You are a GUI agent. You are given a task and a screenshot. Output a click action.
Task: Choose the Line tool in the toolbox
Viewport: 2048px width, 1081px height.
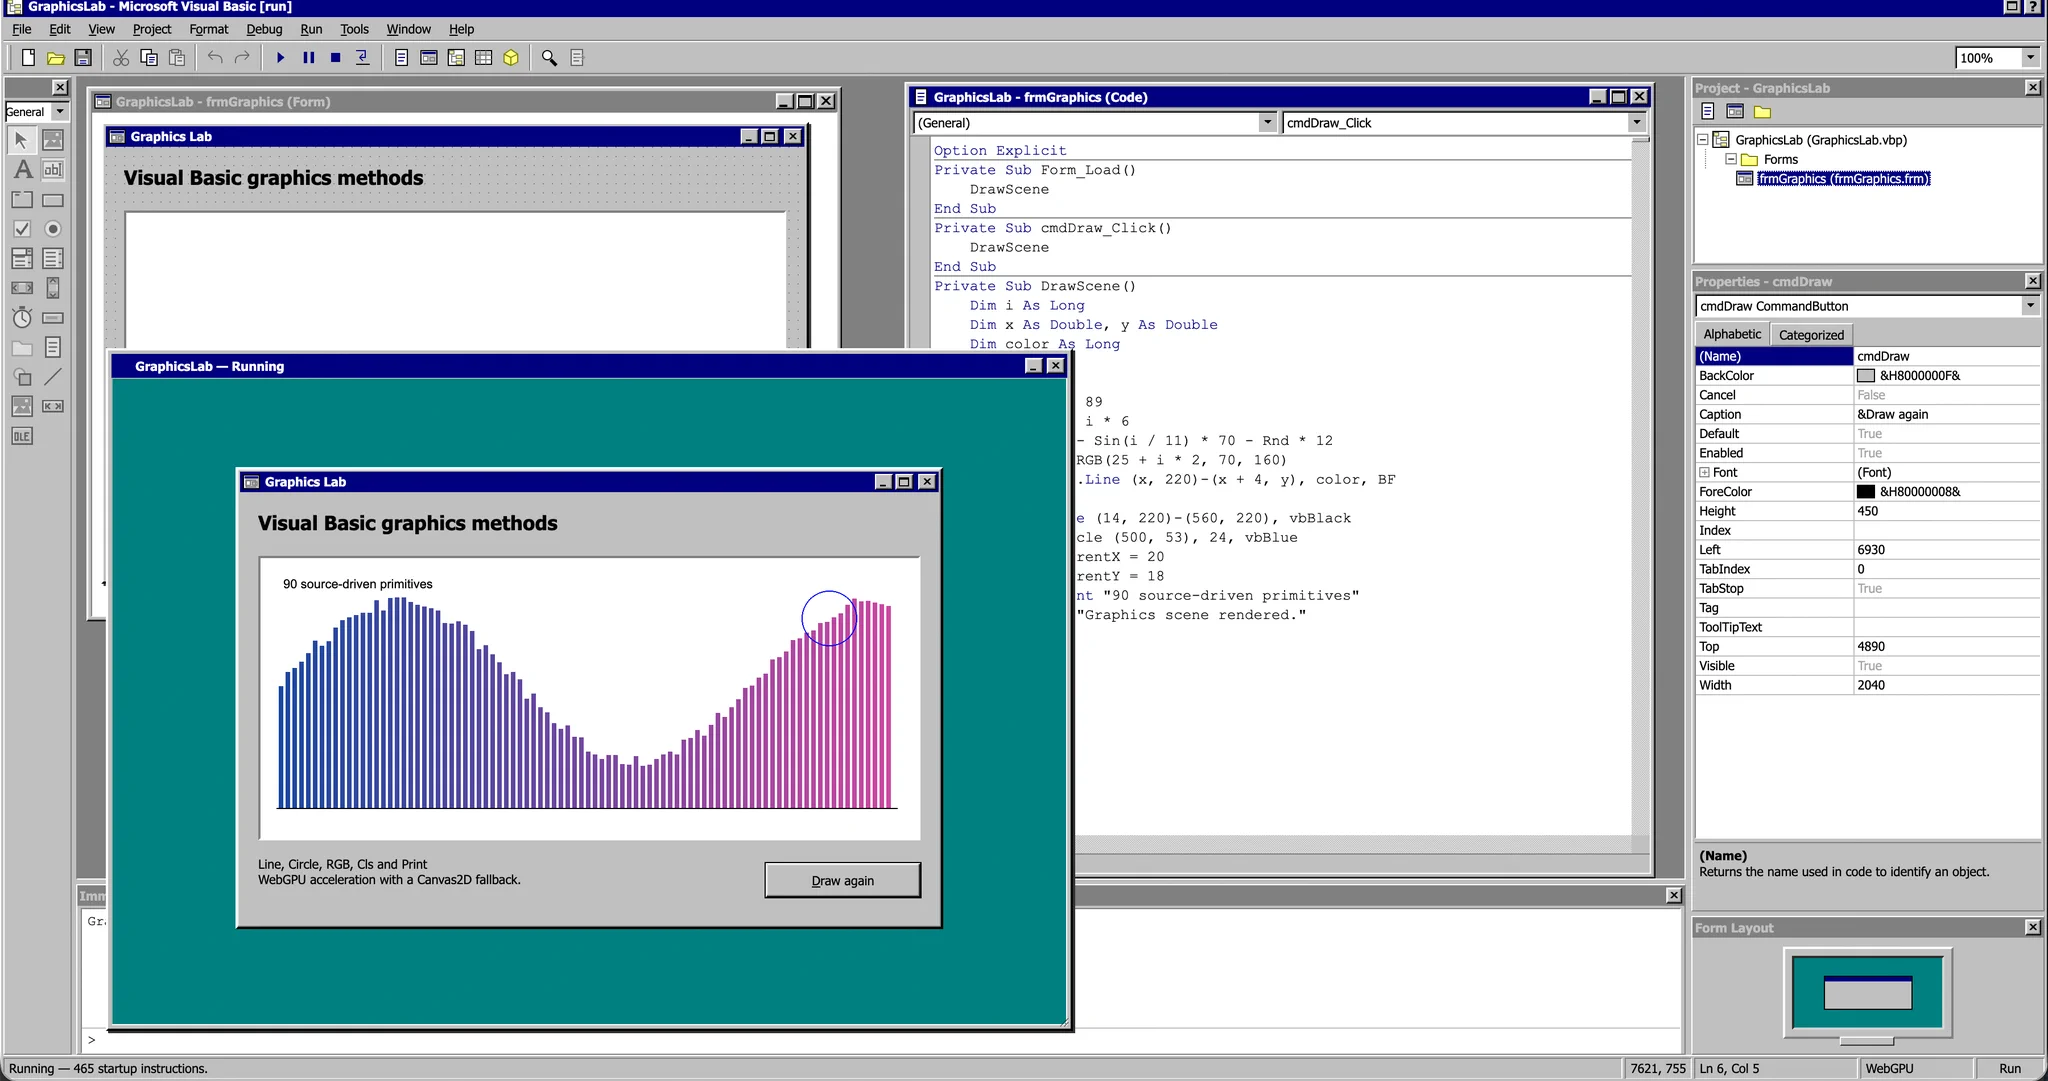point(53,377)
